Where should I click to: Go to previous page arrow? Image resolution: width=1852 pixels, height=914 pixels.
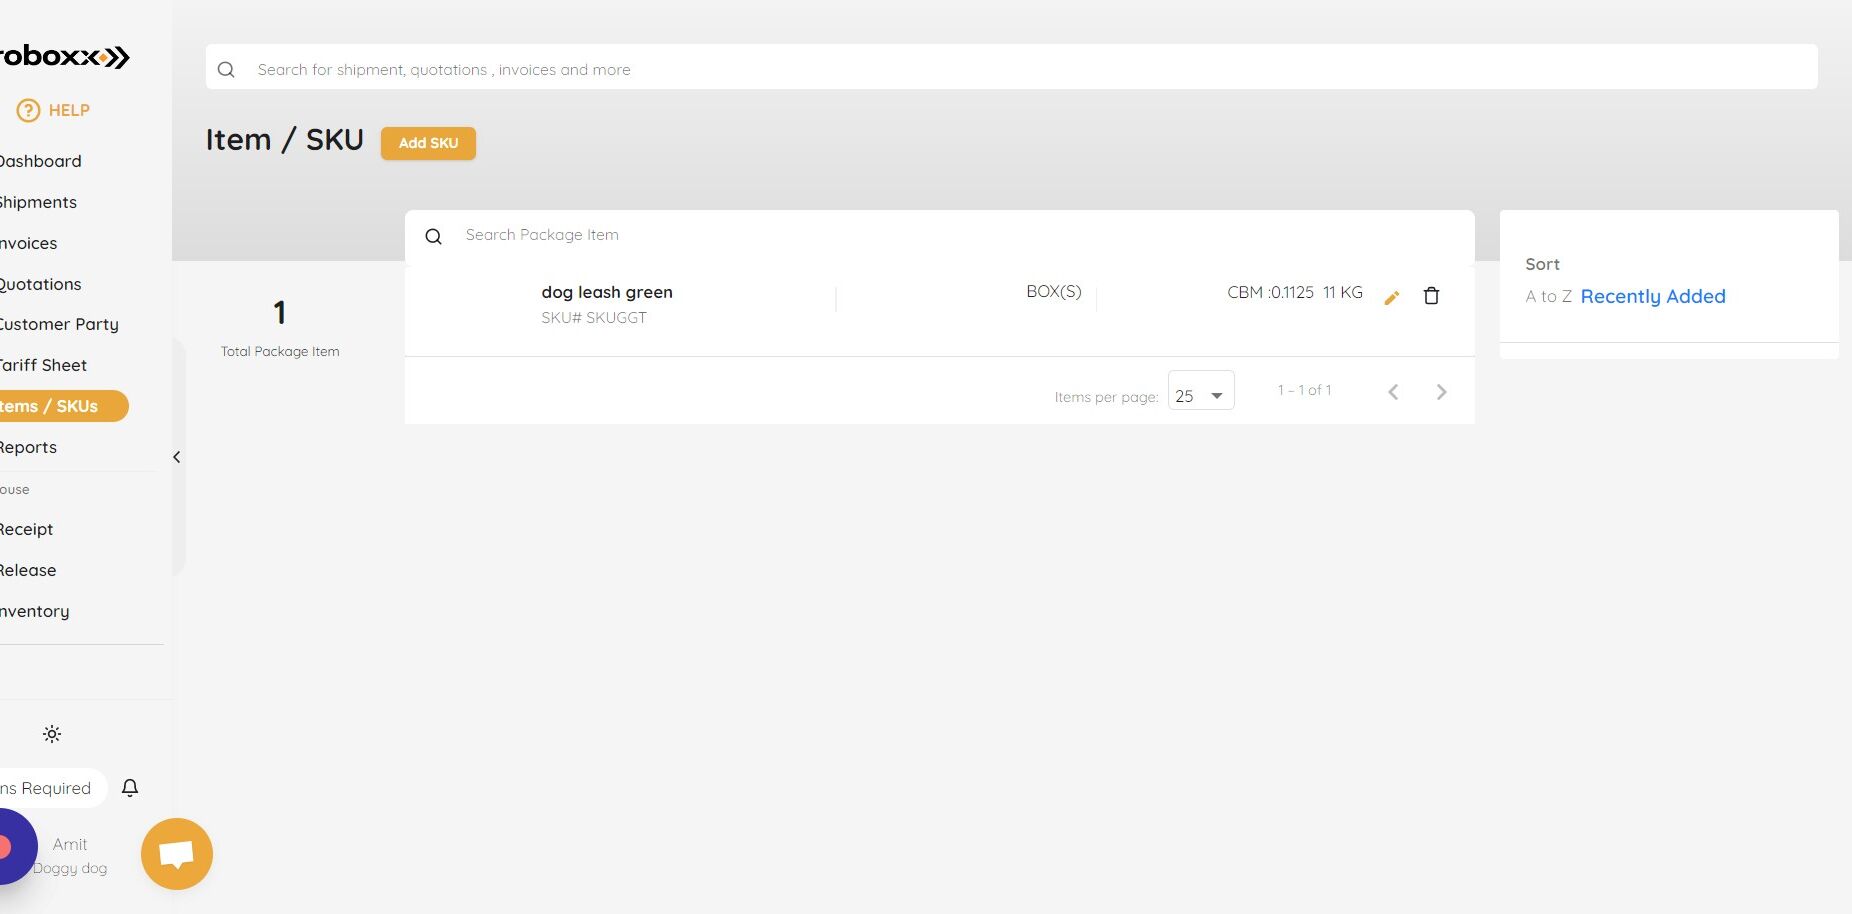coord(1393,392)
